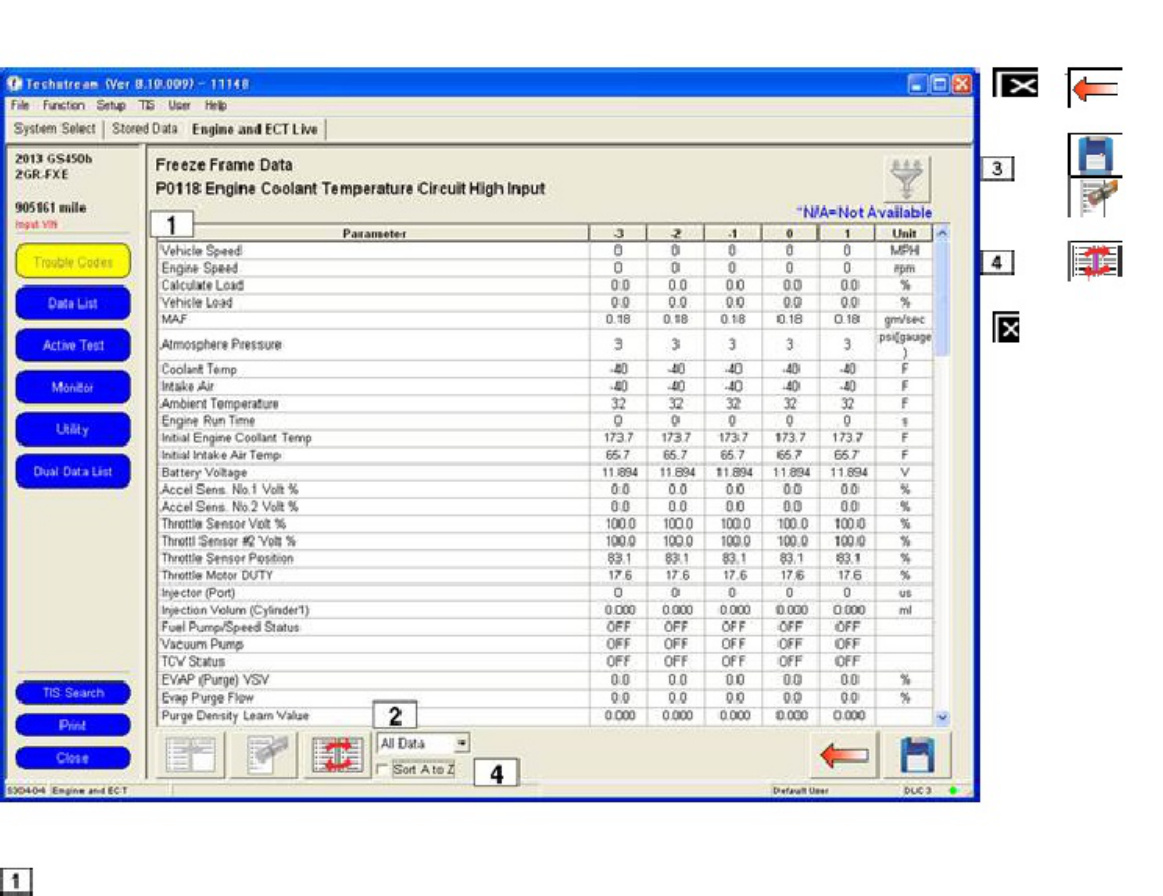Click scroll down arrow of data table
Viewport: 1163px width, 896px height.
click(x=942, y=717)
